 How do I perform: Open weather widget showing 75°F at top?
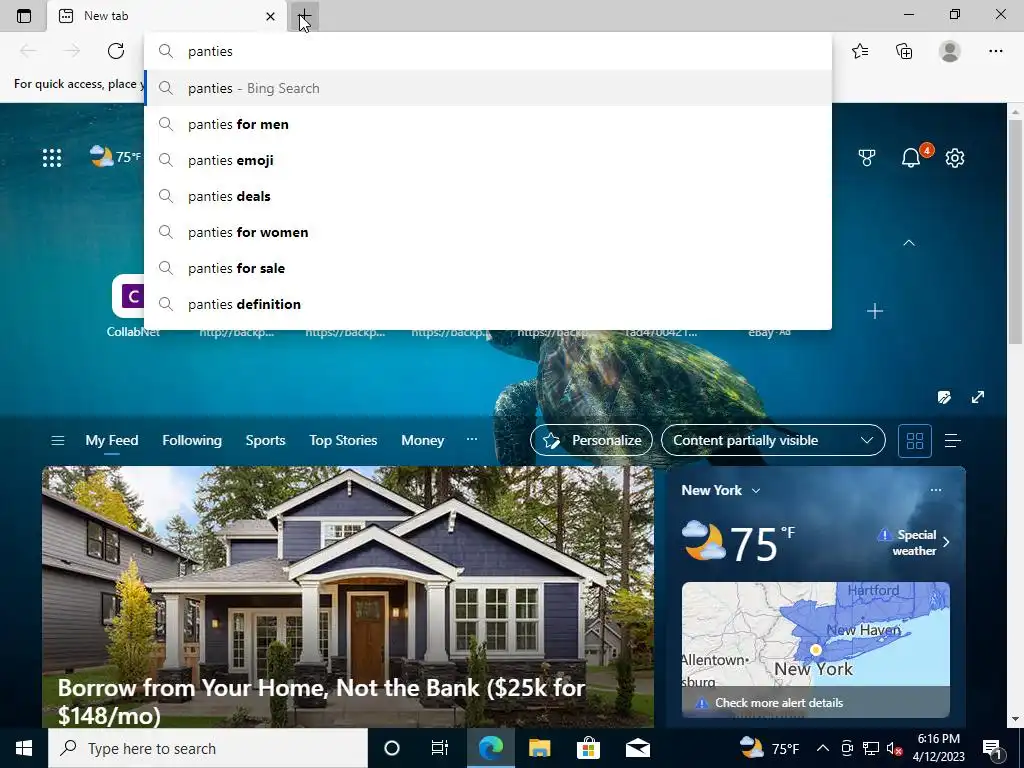click(115, 157)
